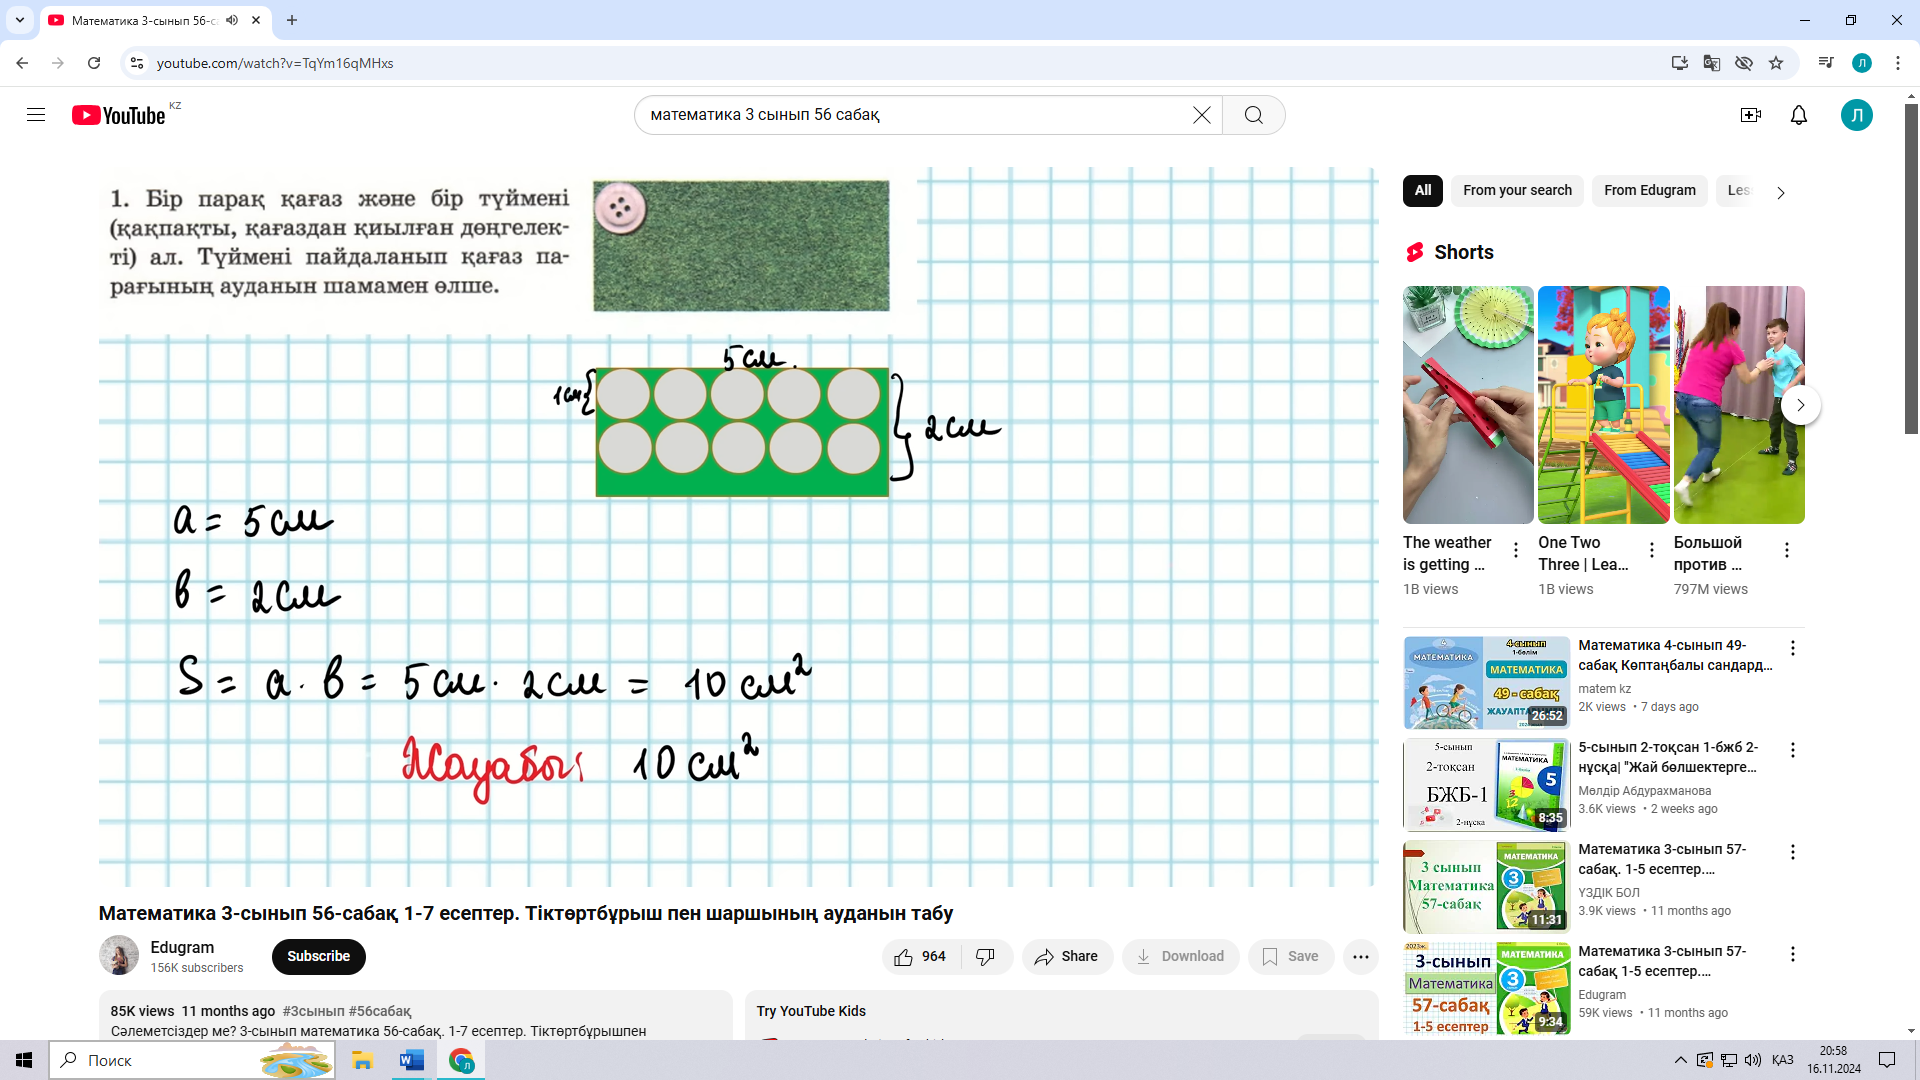
Task: Click the YouTube search magnifier button
Action: [x=1253, y=115]
